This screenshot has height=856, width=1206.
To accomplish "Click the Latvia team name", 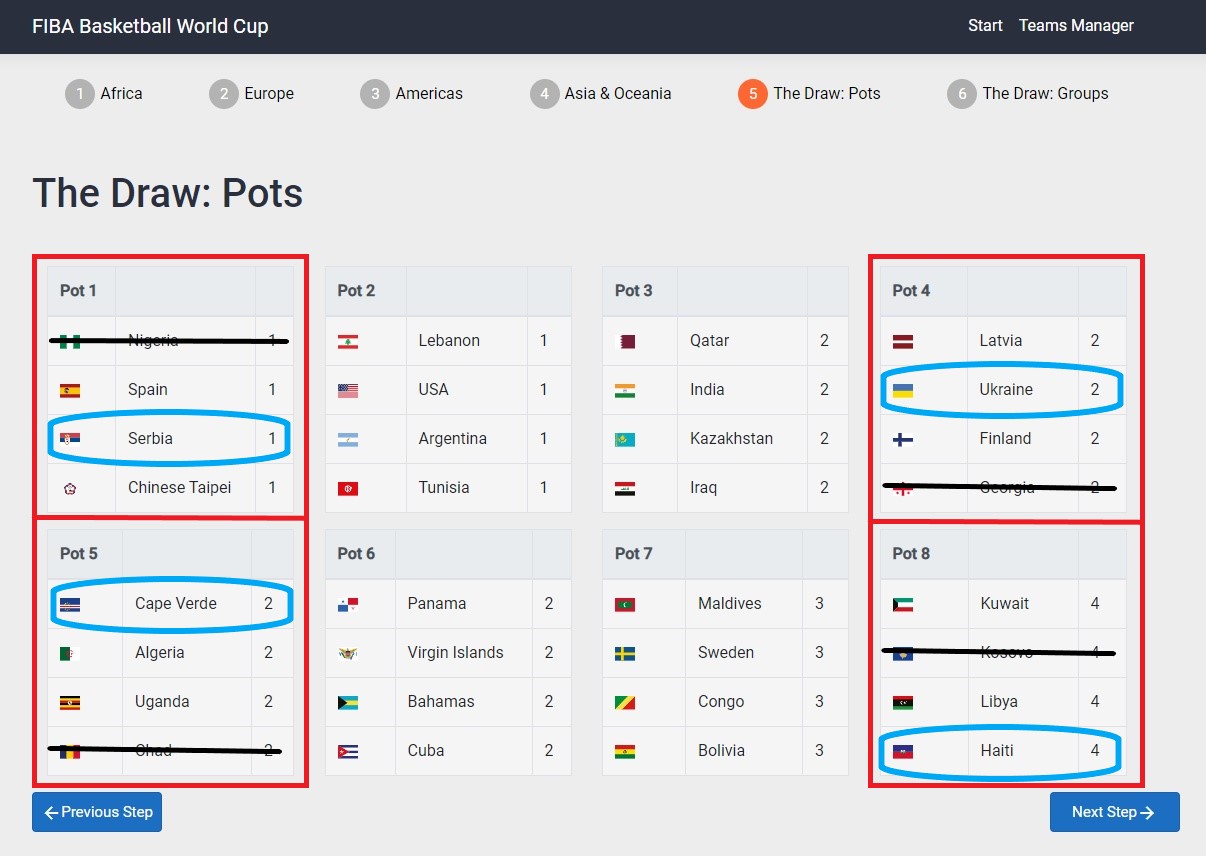I will coord(1001,341).
